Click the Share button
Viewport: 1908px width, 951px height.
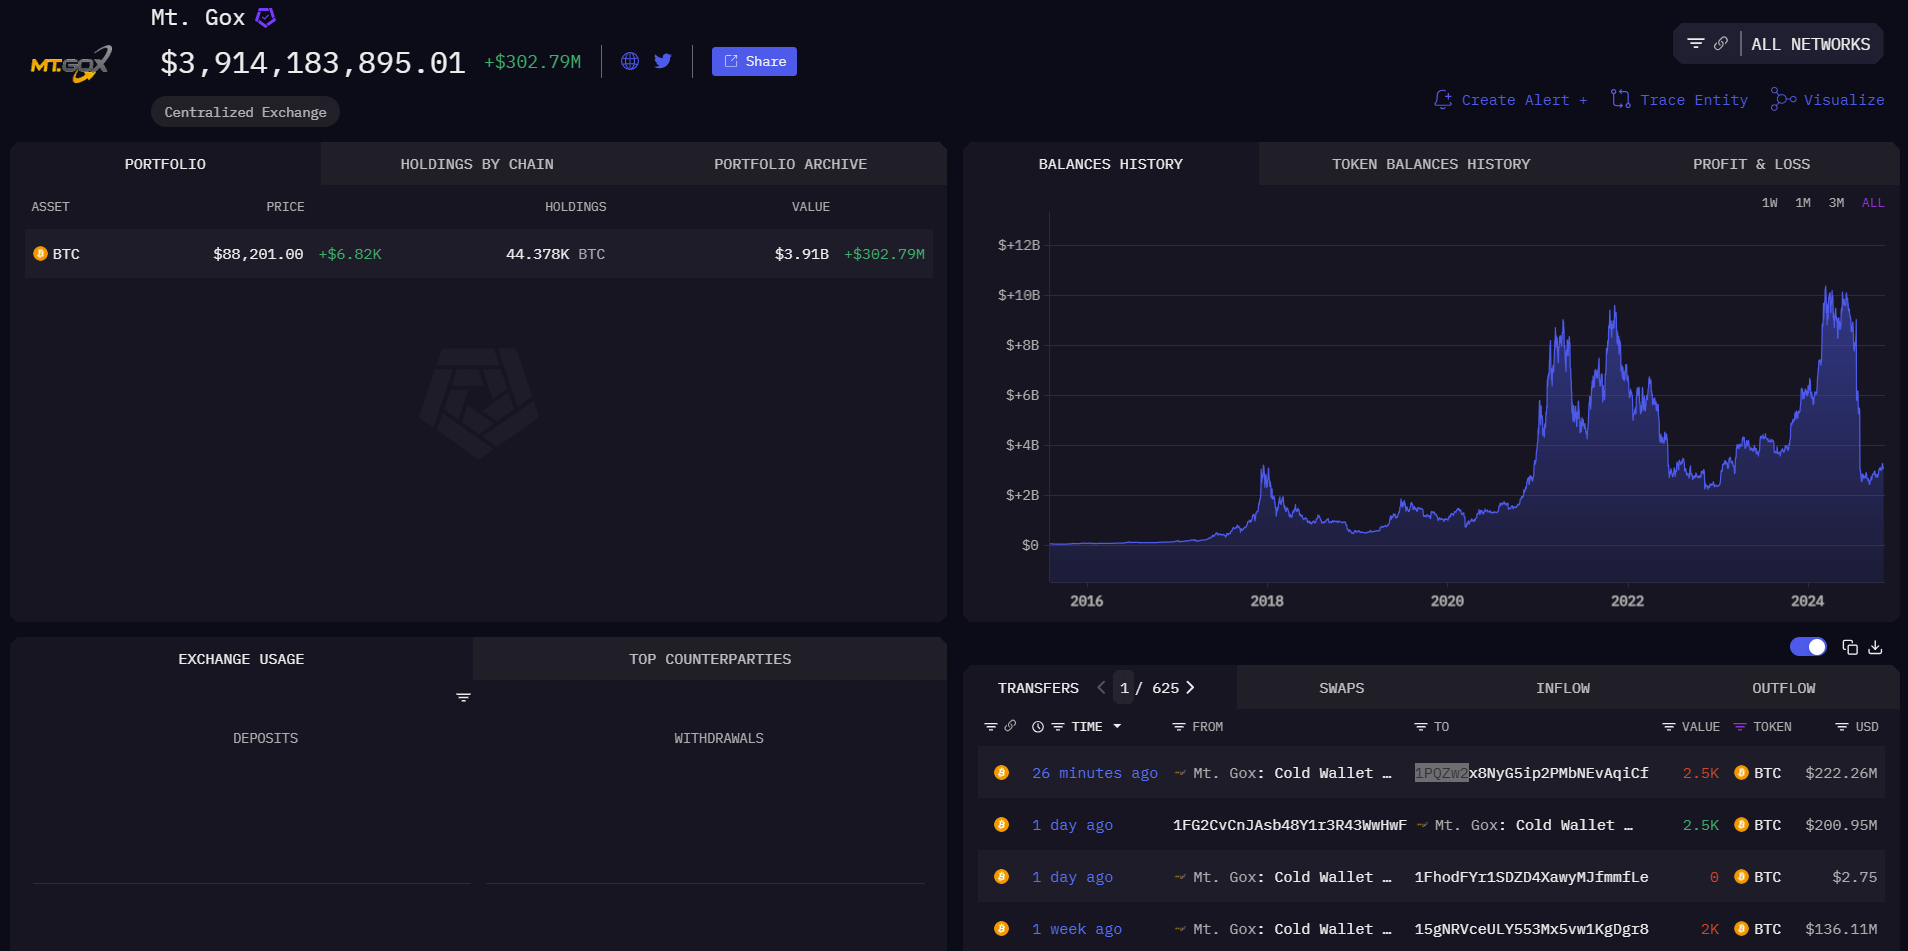[x=754, y=61]
